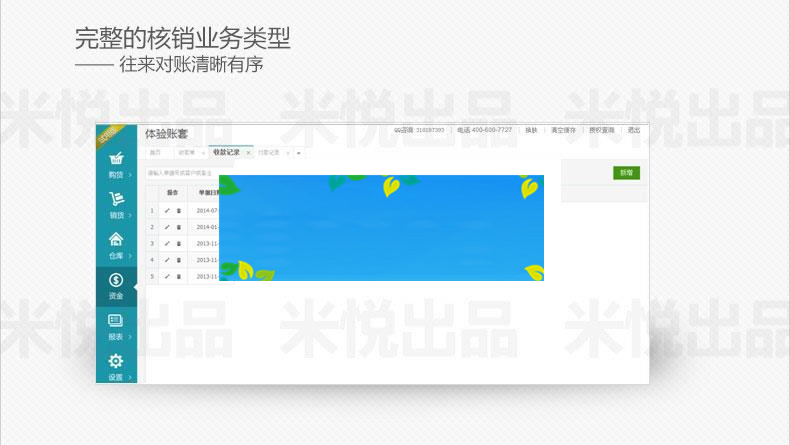Select the 资金 funds dollar icon

point(116,280)
